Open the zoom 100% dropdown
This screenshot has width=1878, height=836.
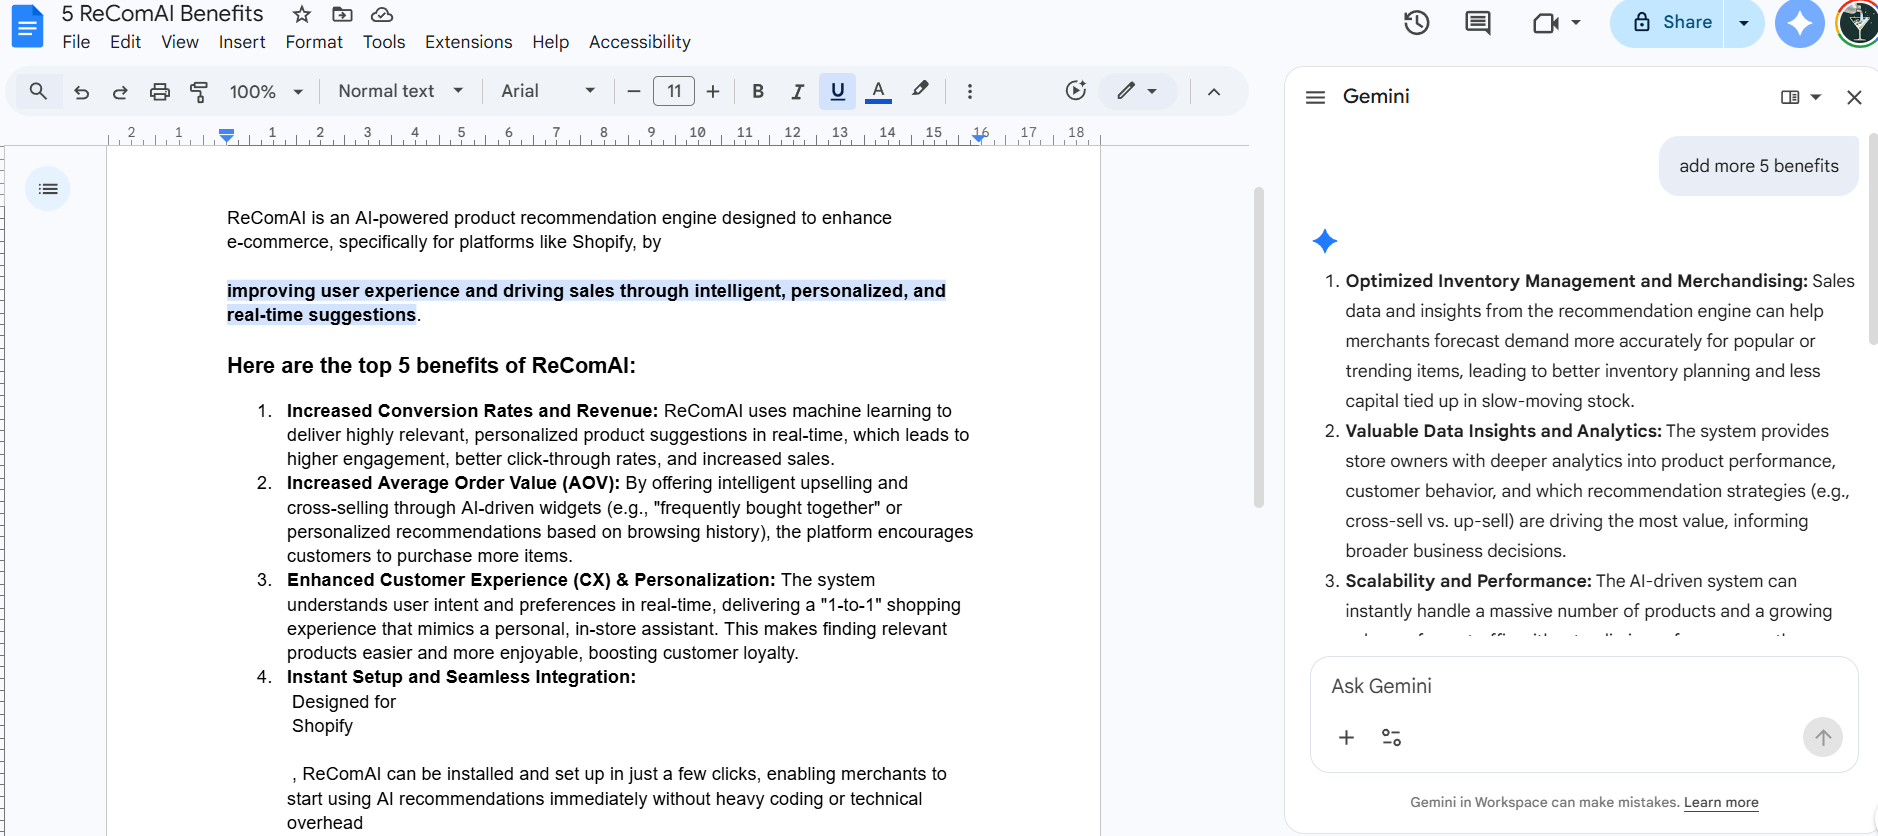click(266, 91)
